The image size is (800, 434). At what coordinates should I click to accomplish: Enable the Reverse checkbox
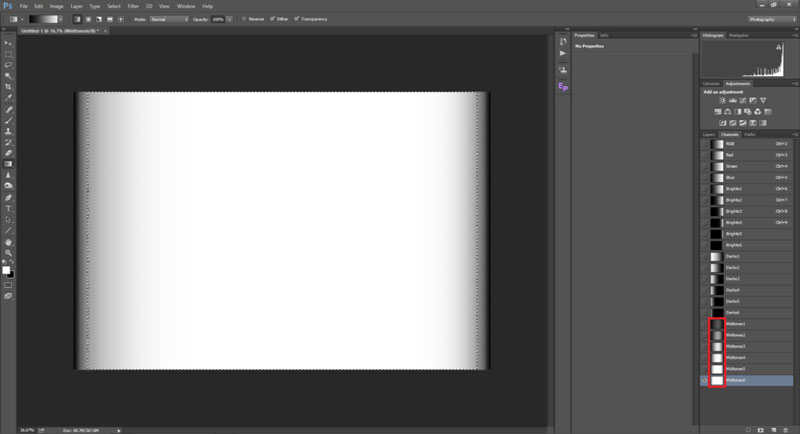[x=244, y=19]
